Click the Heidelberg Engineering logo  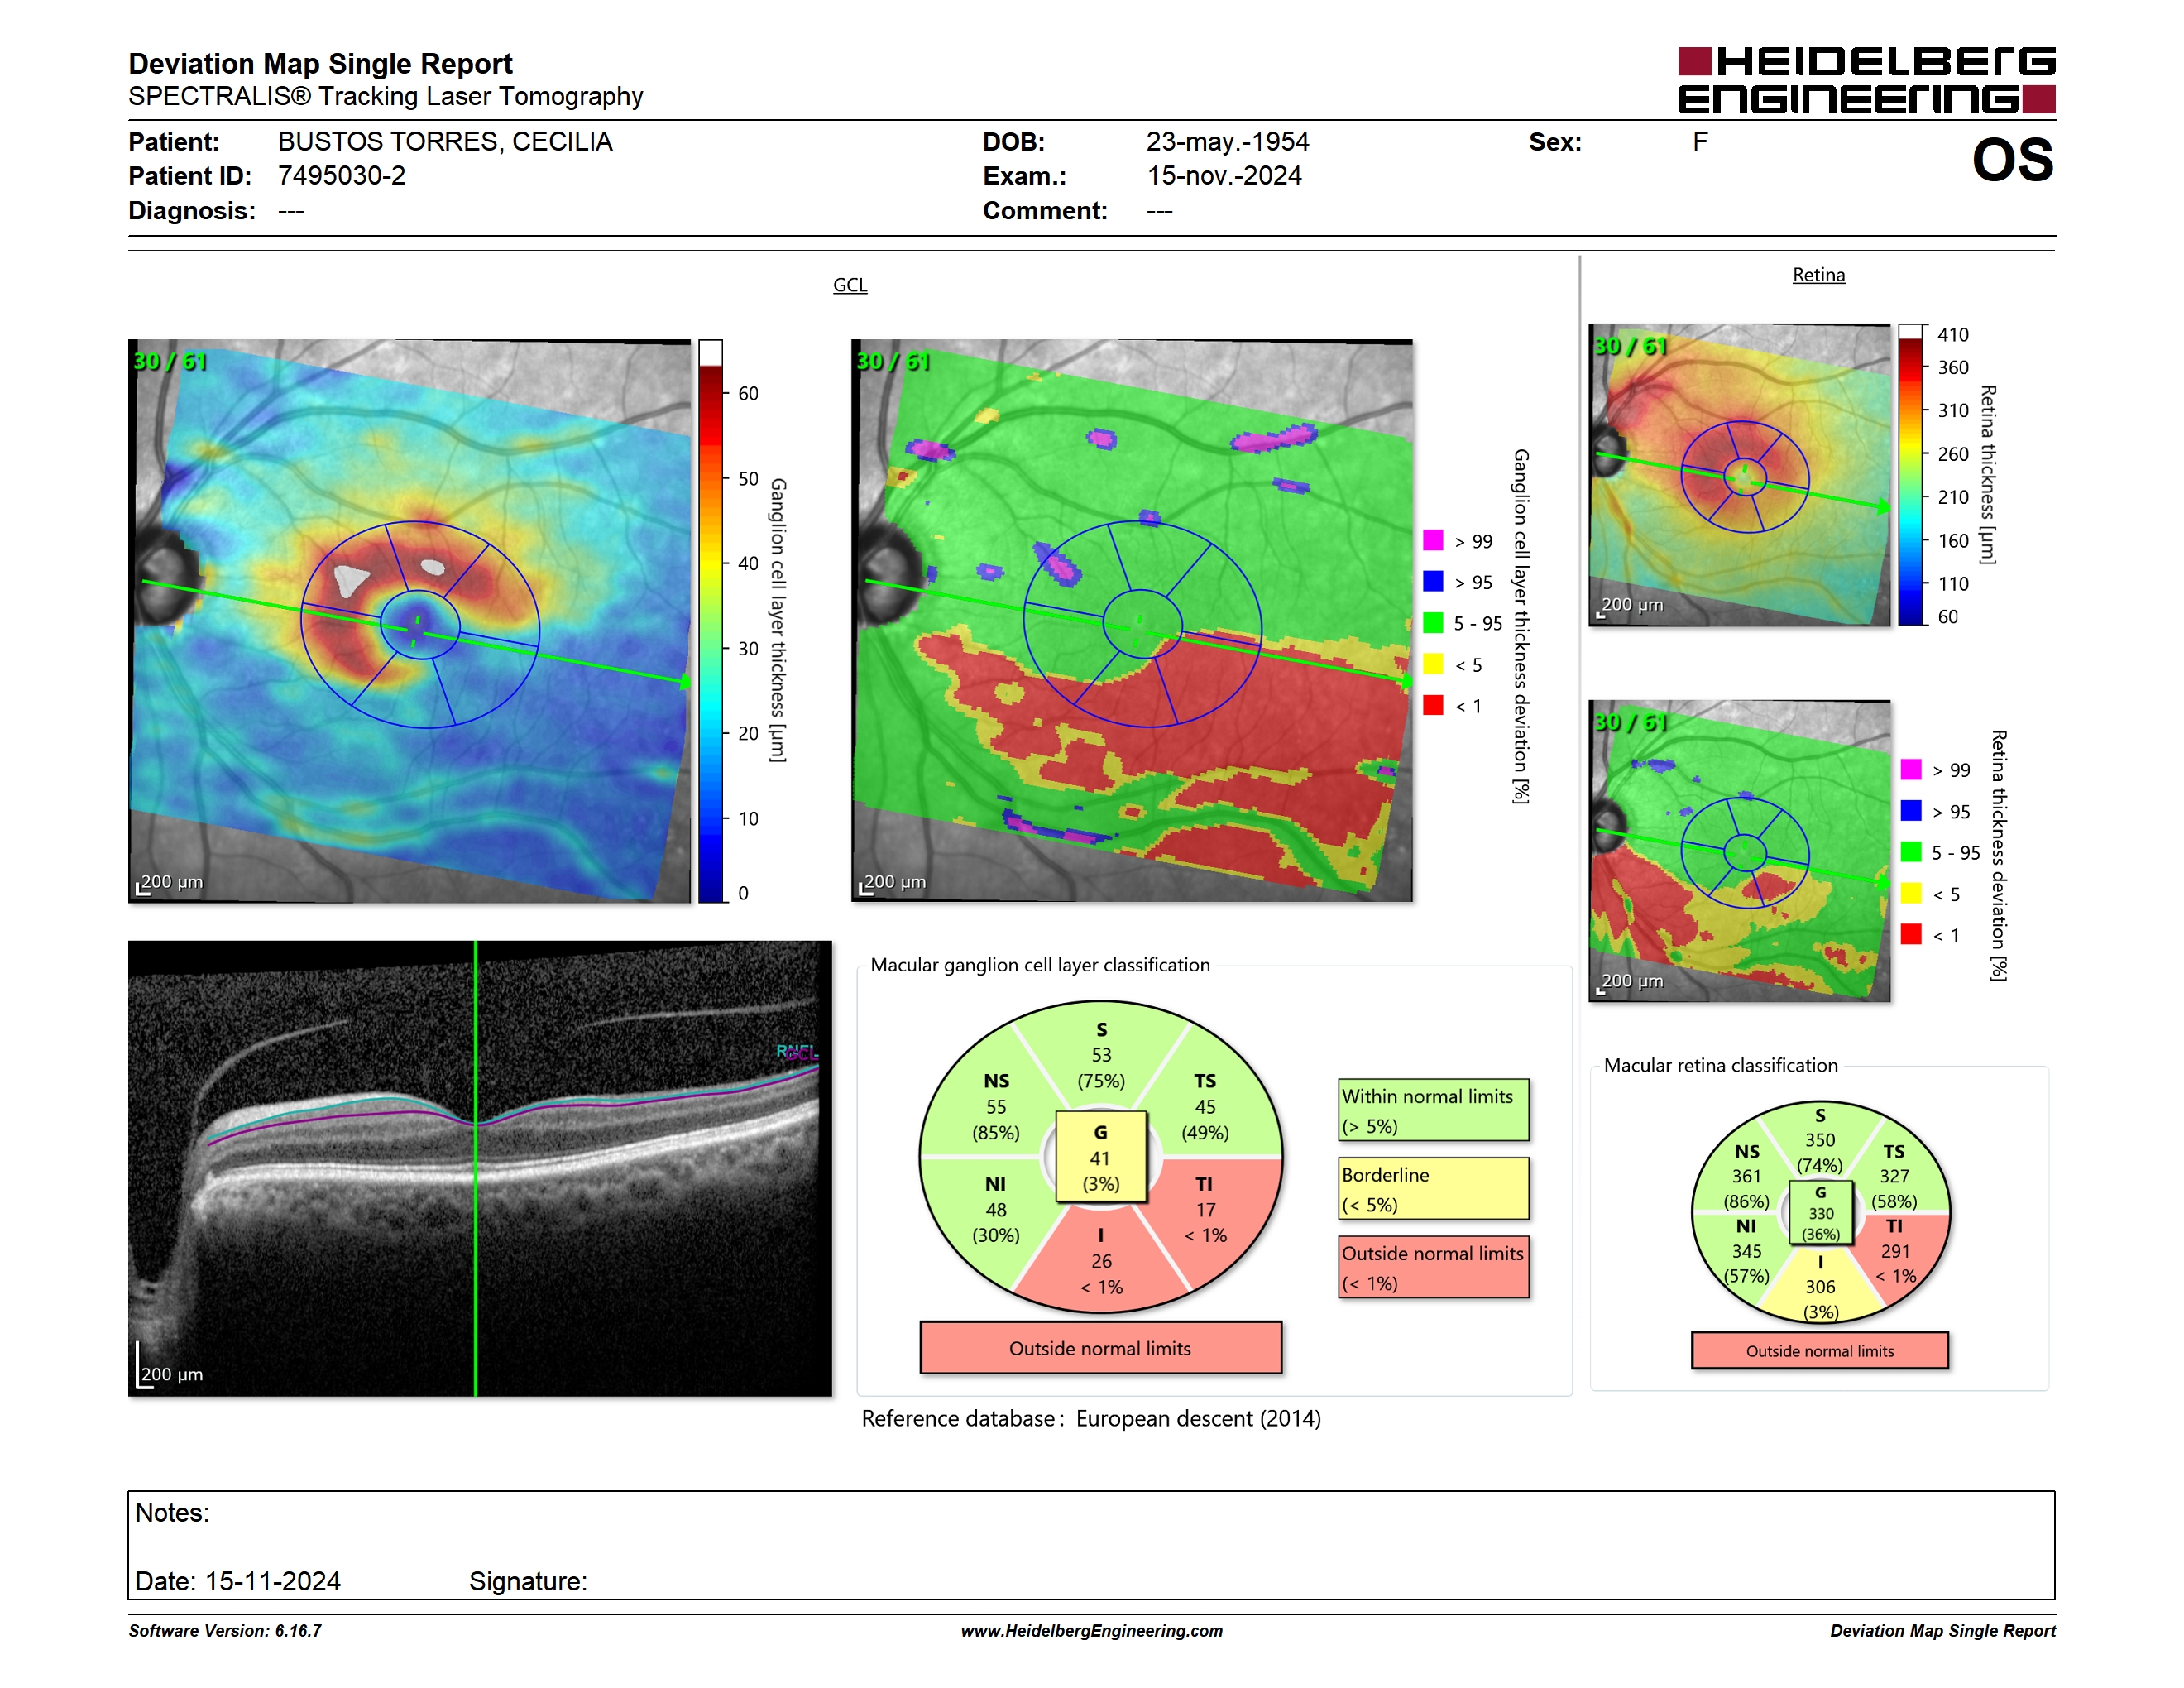pyautogui.click(x=1866, y=80)
